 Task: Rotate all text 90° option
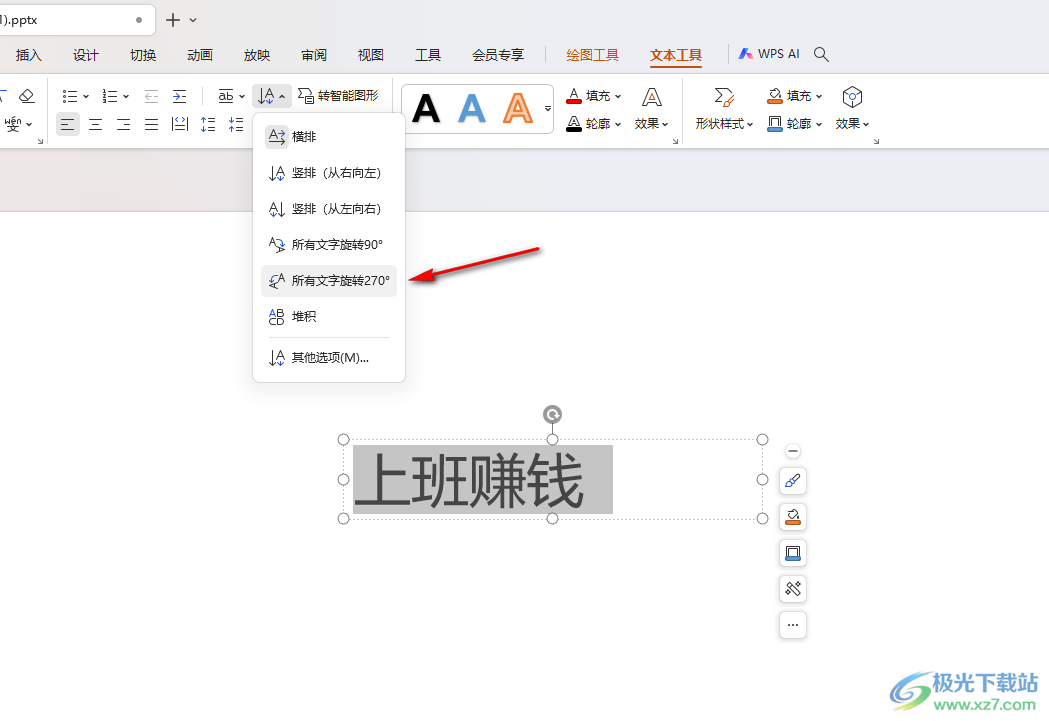[328, 245]
